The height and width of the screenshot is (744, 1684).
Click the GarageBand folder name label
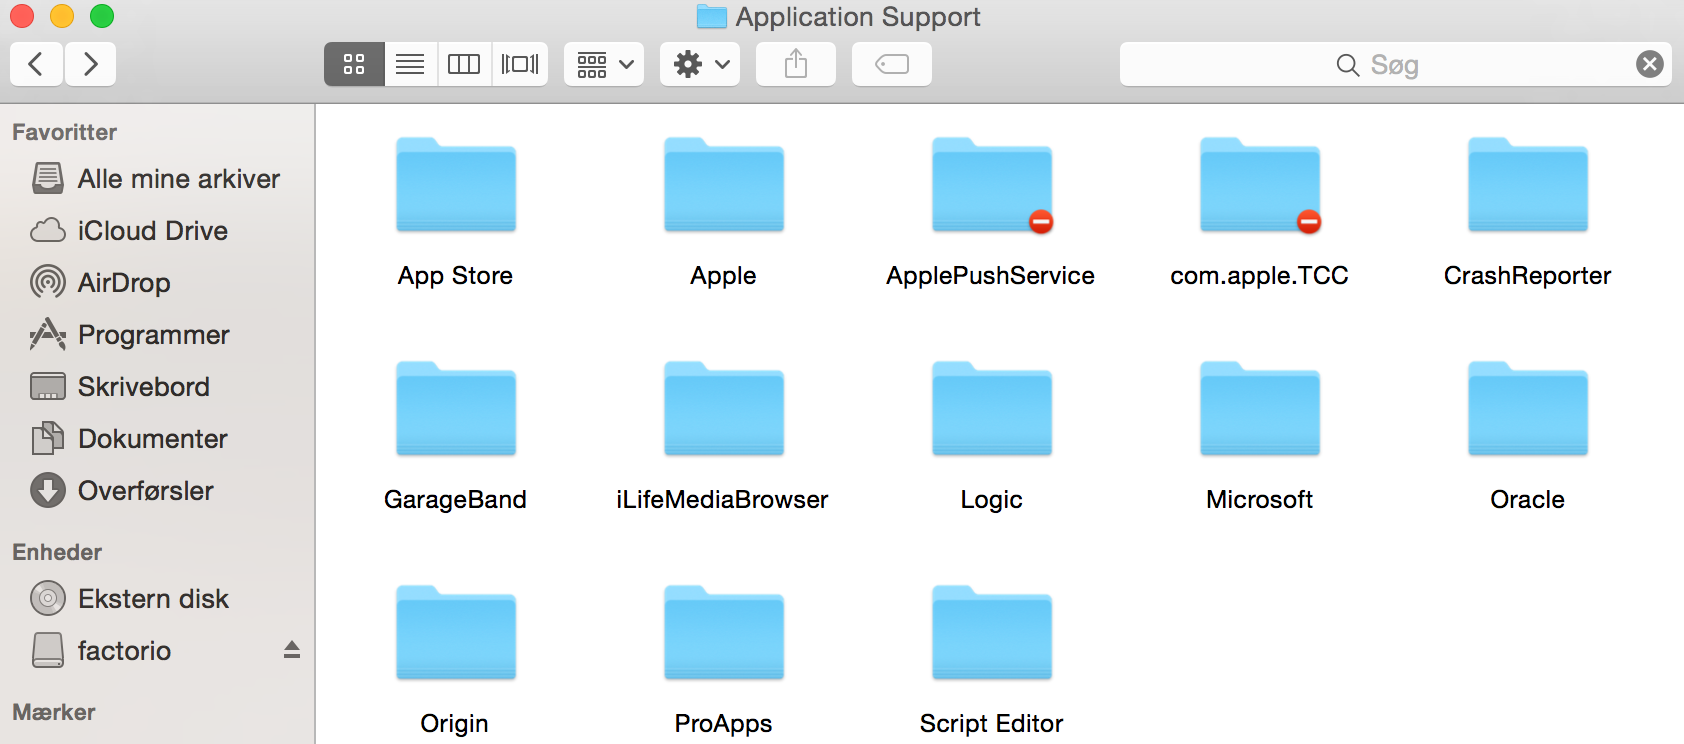tap(455, 500)
